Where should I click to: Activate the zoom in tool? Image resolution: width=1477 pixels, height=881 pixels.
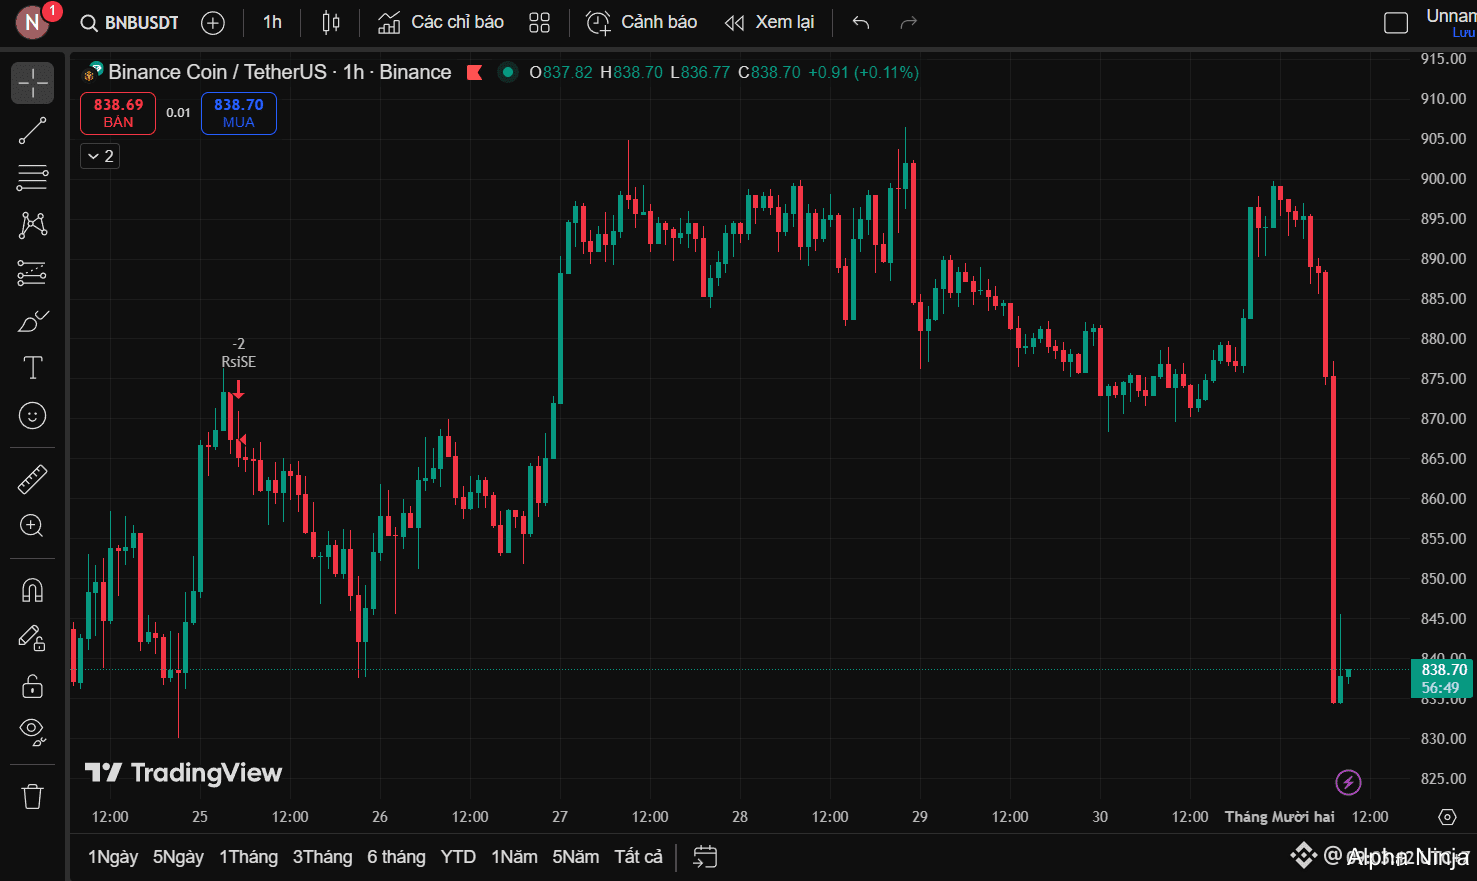[32, 526]
